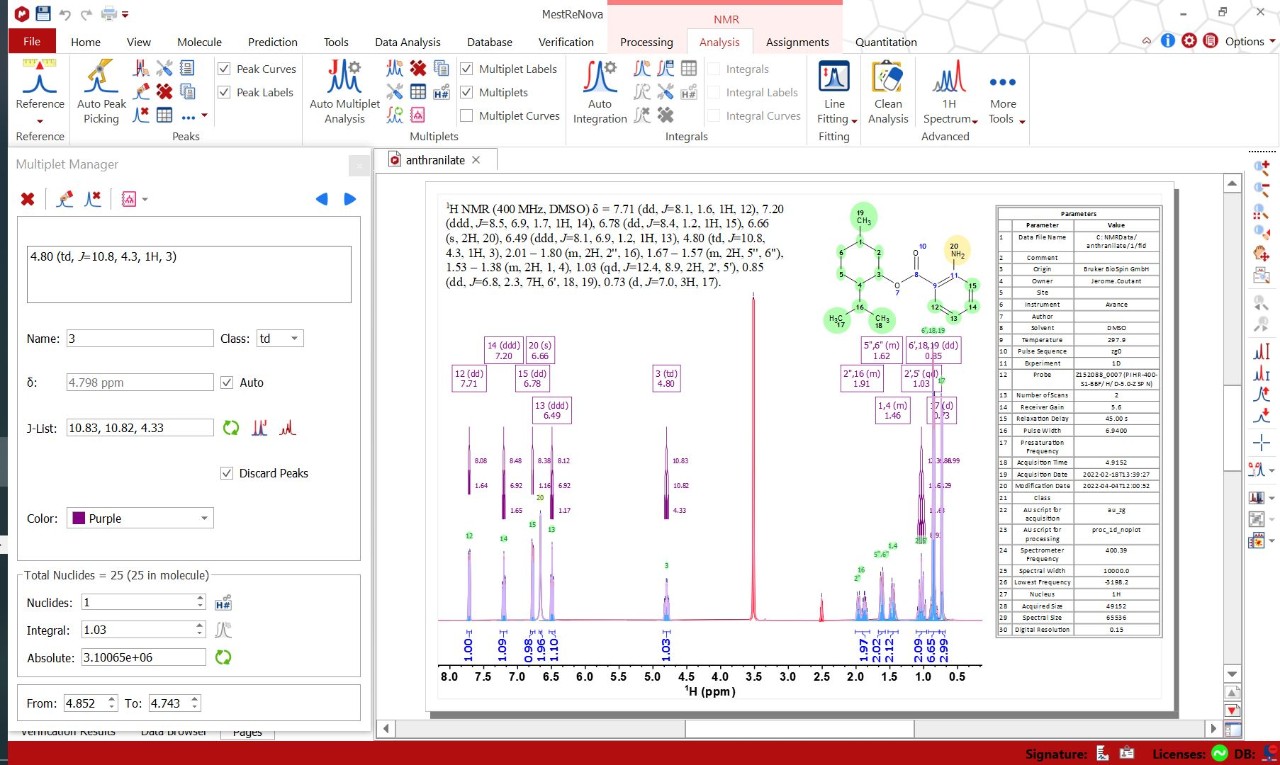Viewport: 1280px width, 765px height.
Task: Open the Line Fitting tool
Action: pos(833,95)
